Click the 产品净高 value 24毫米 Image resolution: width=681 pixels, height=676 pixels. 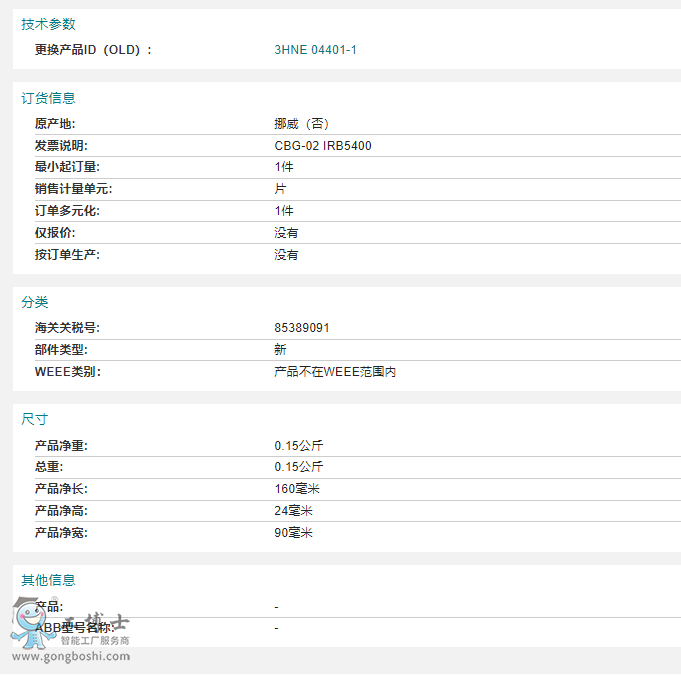(294, 511)
